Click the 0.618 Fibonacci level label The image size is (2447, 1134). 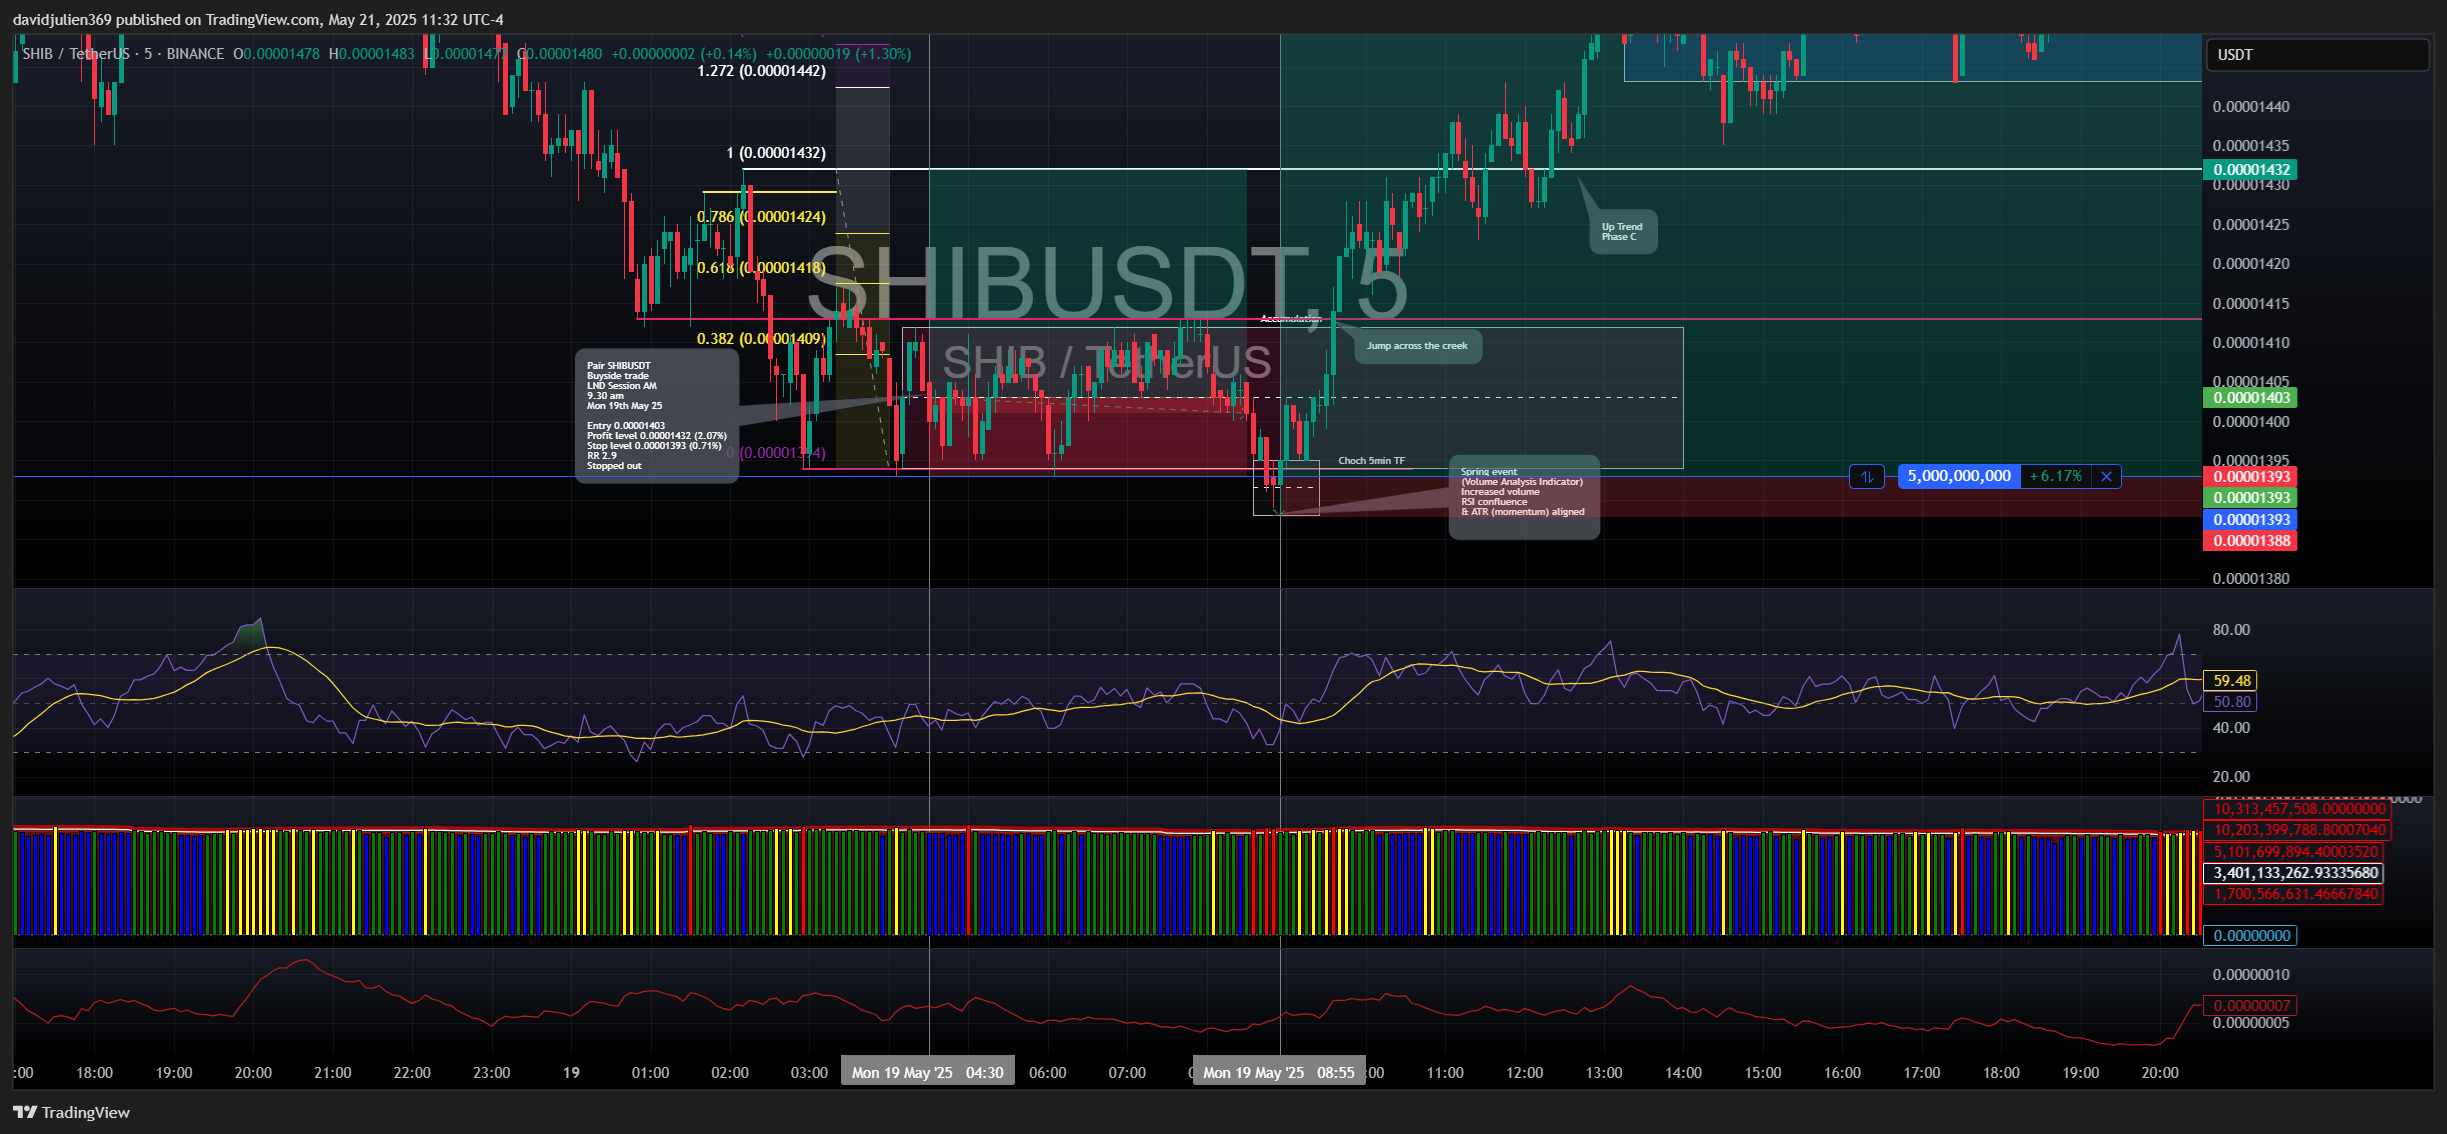click(761, 268)
